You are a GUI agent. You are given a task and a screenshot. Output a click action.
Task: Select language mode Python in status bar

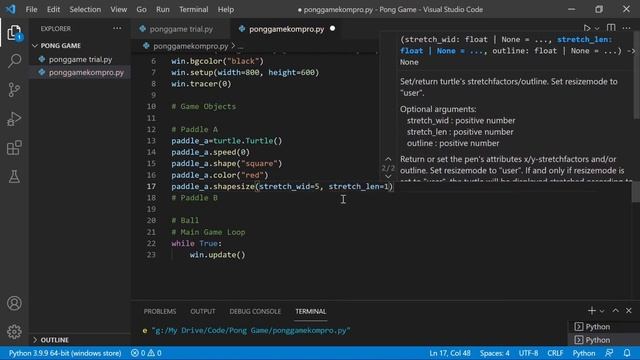[584, 353]
